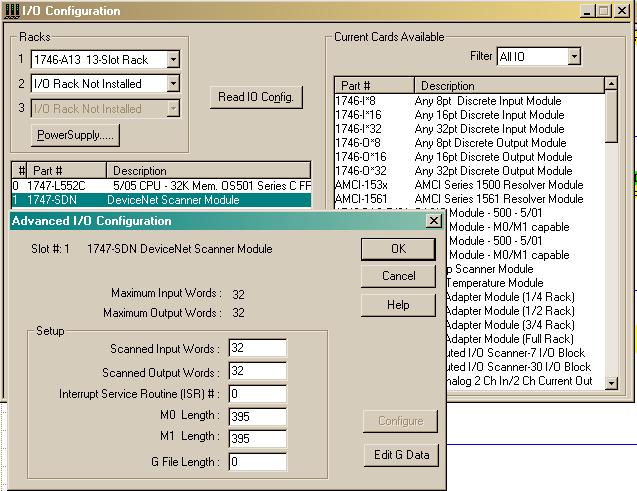
Task: Select 1746-O*32 32pt Discrete Output Module
Action: pos(469,171)
